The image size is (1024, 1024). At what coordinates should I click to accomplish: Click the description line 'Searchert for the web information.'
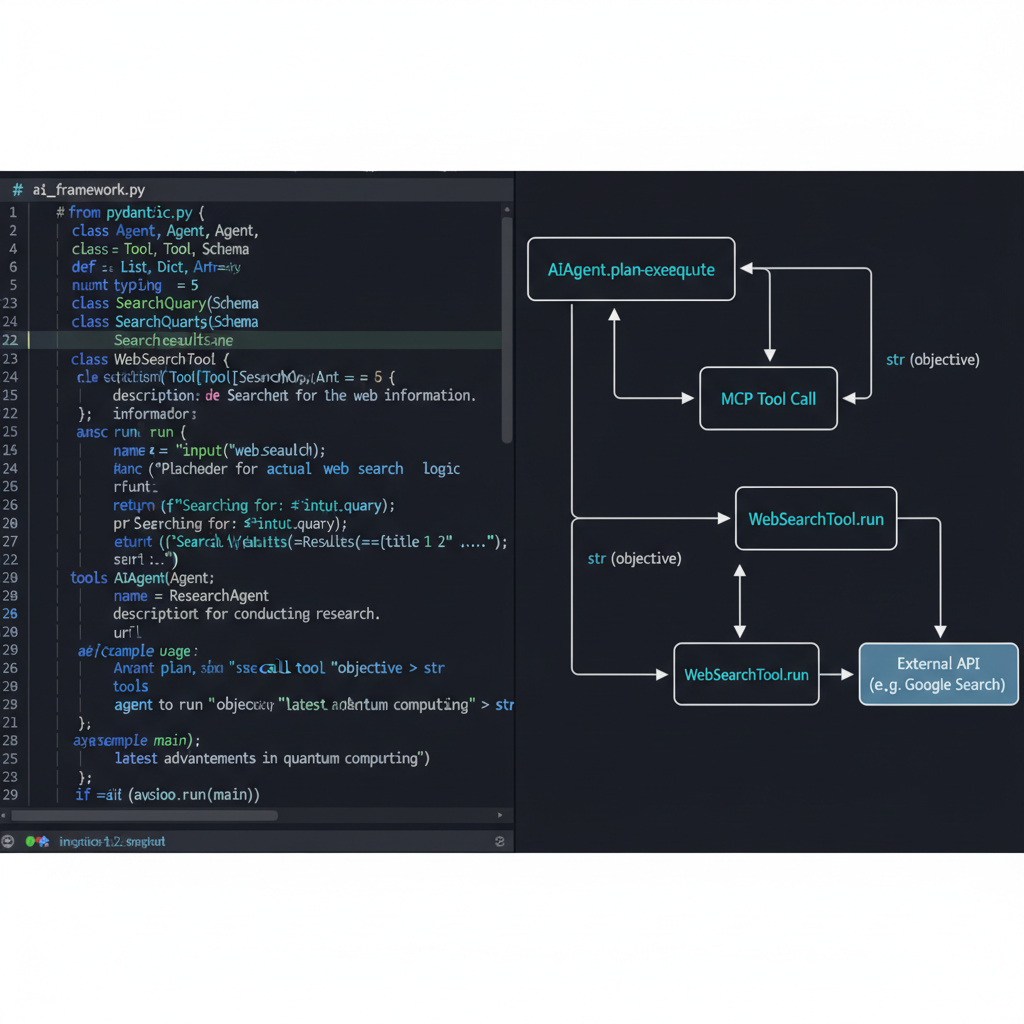pos(294,395)
